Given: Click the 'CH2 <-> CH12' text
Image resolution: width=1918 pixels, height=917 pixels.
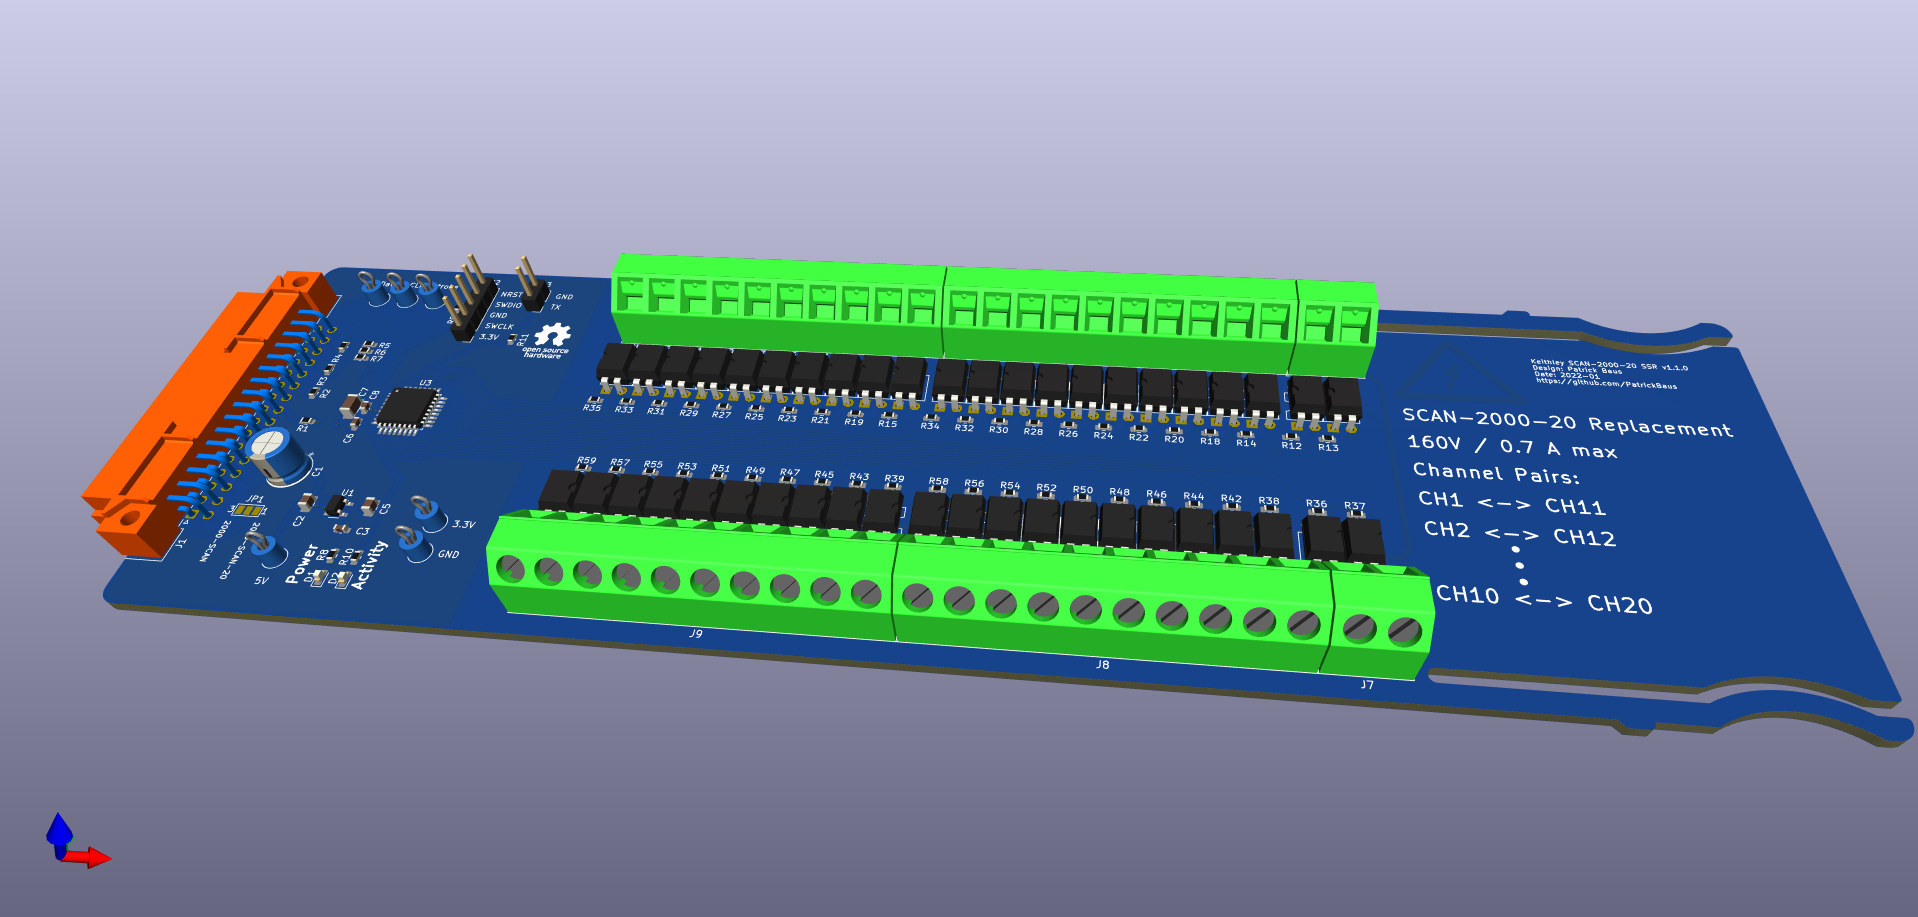Looking at the screenshot, I should point(1520,533).
